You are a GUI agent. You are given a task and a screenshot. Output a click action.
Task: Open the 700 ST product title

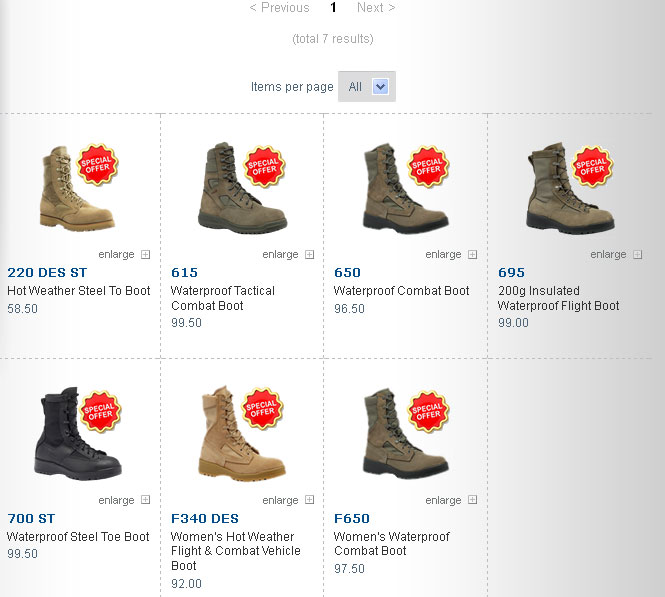[31, 519]
